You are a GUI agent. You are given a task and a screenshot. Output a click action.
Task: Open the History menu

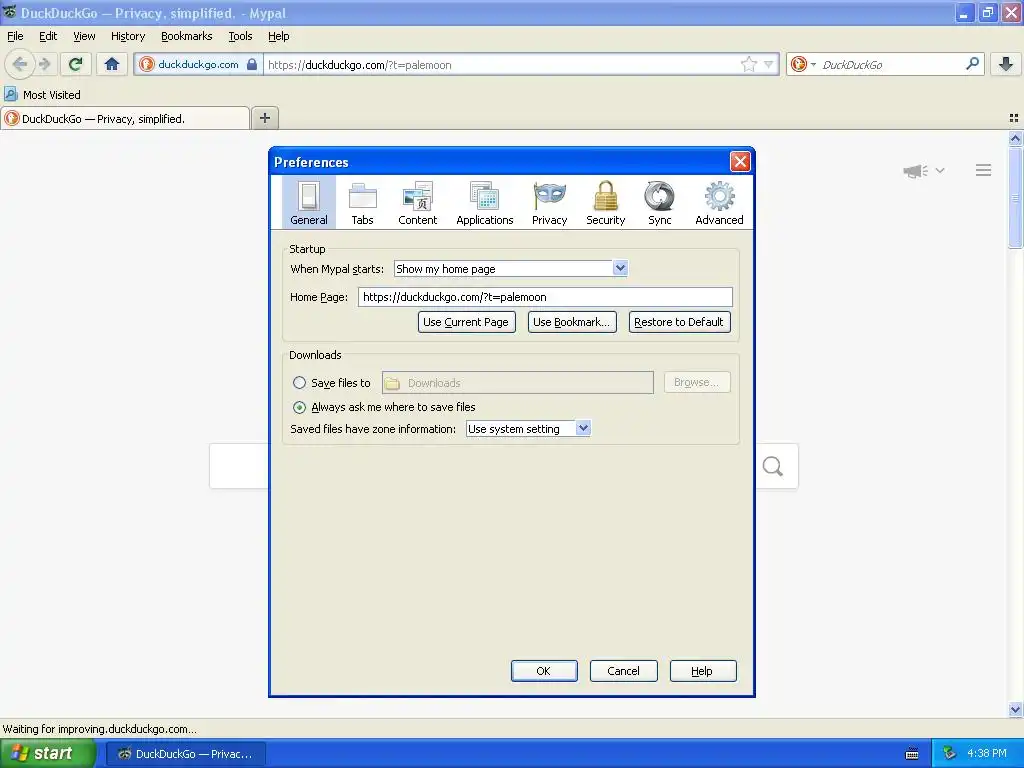coord(128,36)
